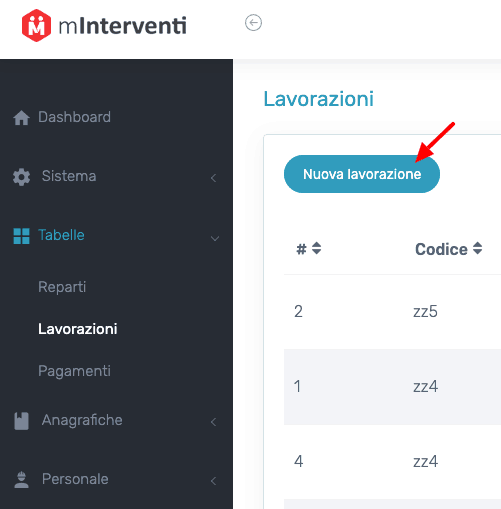Viewport: 501px width, 509px height.
Task: Expand the Sistema menu chevron
Action: (x=214, y=178)
